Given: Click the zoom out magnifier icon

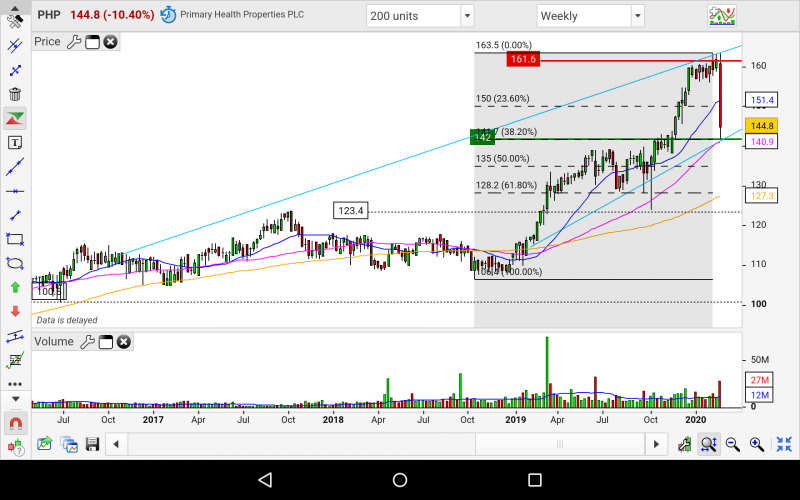Looking at the screenshot, I should point(733,444).
